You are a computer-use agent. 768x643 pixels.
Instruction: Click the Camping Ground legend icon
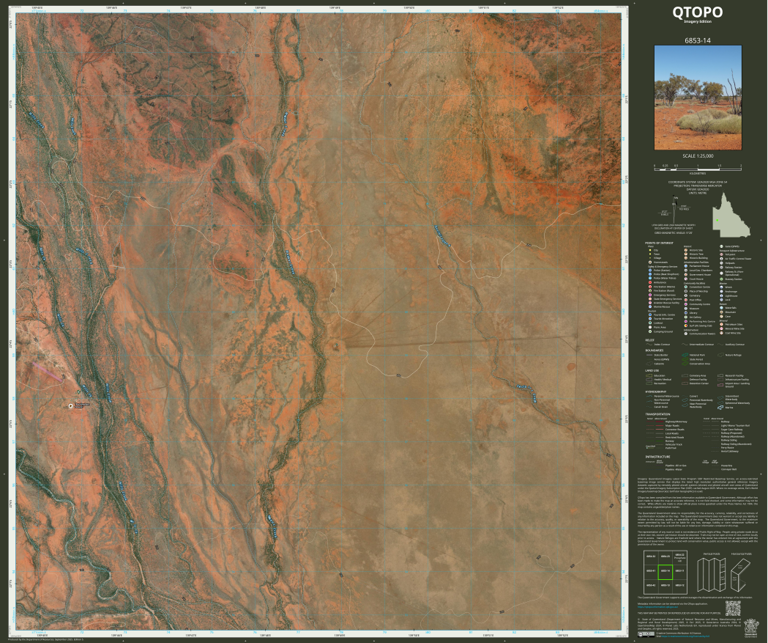650,332
